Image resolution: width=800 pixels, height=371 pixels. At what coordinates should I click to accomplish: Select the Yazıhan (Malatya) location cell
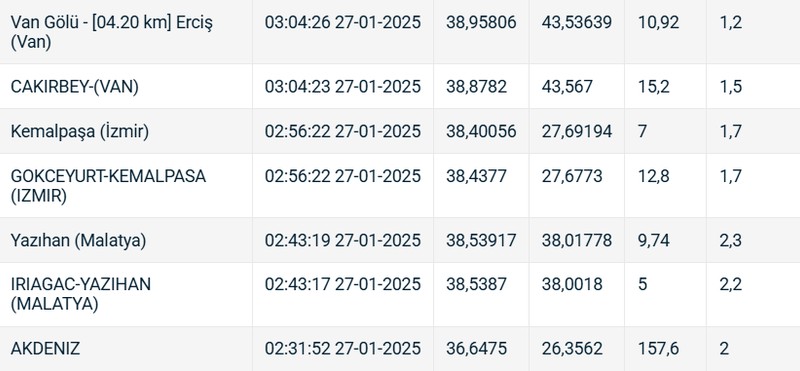click(78, 240)
